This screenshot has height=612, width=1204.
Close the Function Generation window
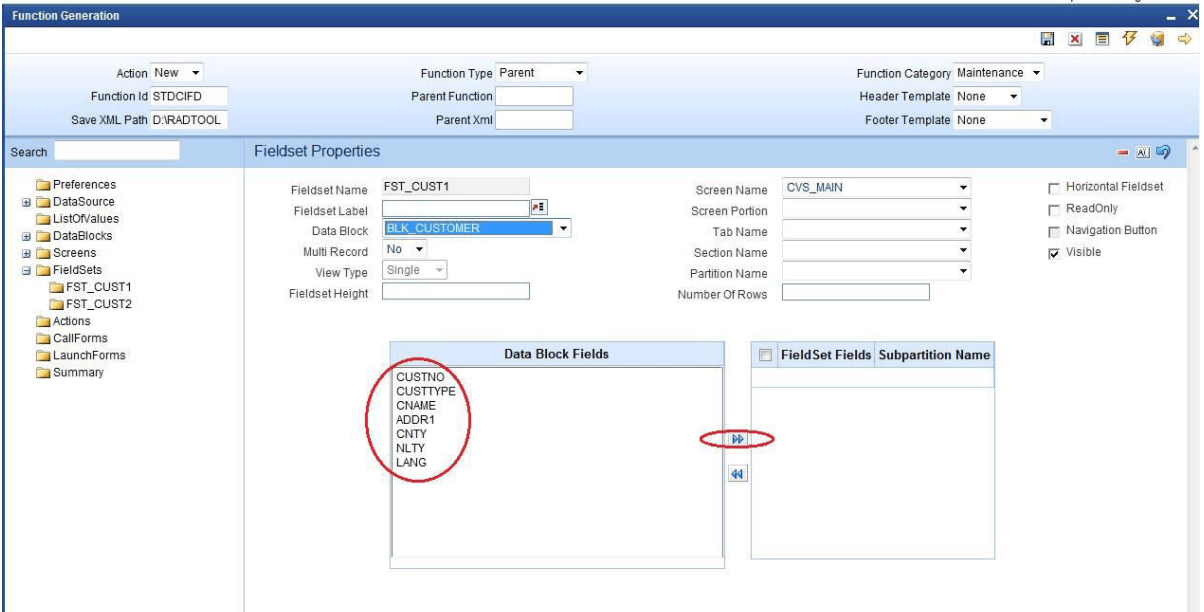tap(1191, 16)
